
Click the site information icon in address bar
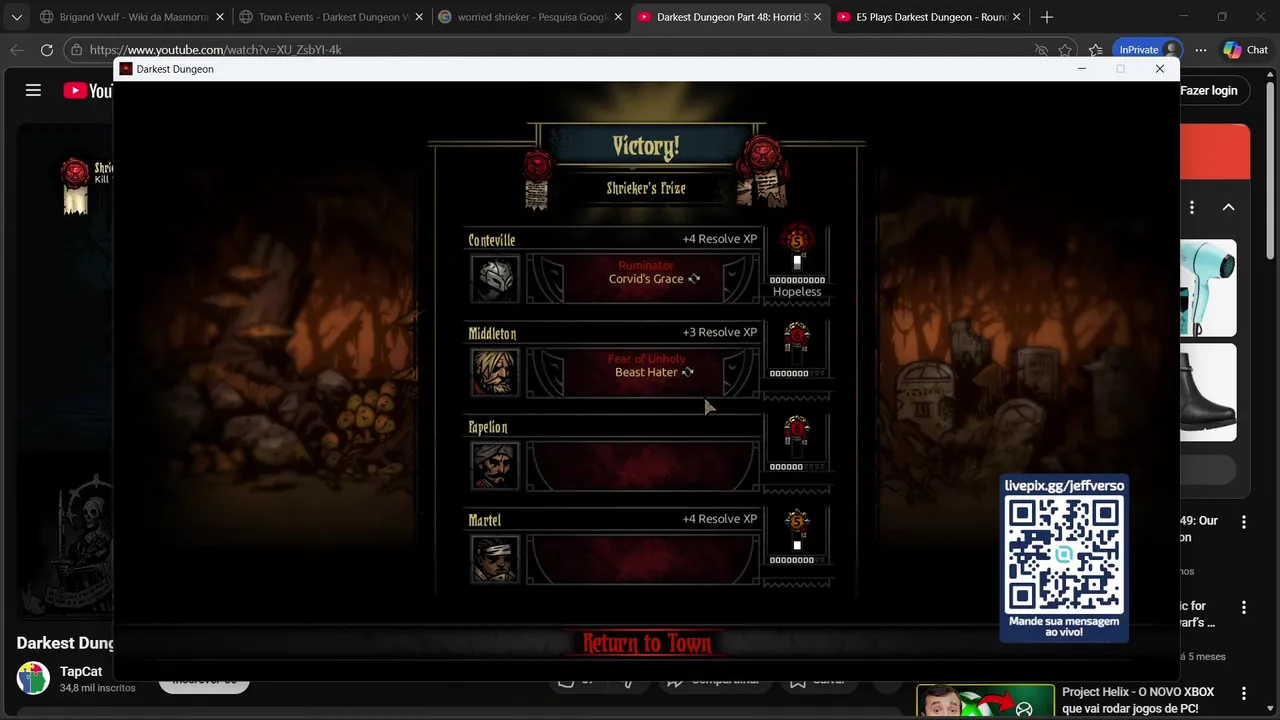coord(77,50)
